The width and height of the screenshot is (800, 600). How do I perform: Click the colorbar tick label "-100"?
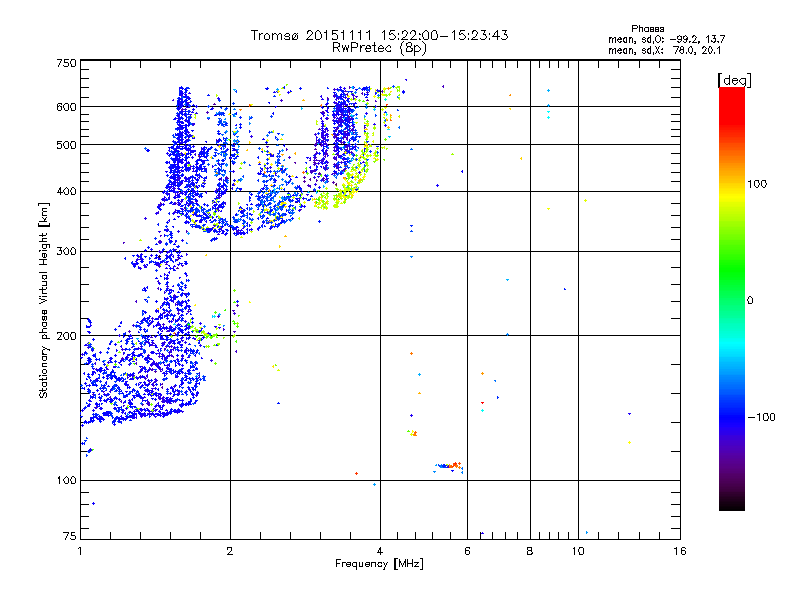761,417
